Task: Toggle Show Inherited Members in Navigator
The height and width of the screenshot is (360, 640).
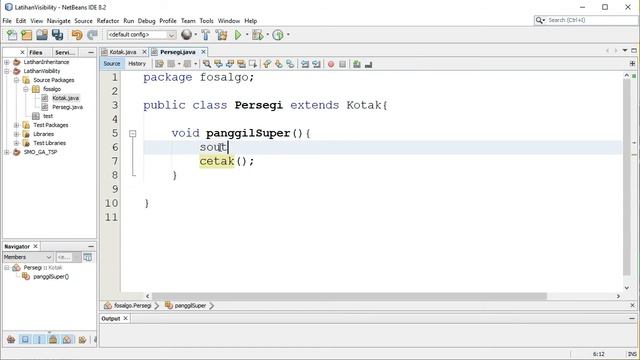Action: pos(11,340)
